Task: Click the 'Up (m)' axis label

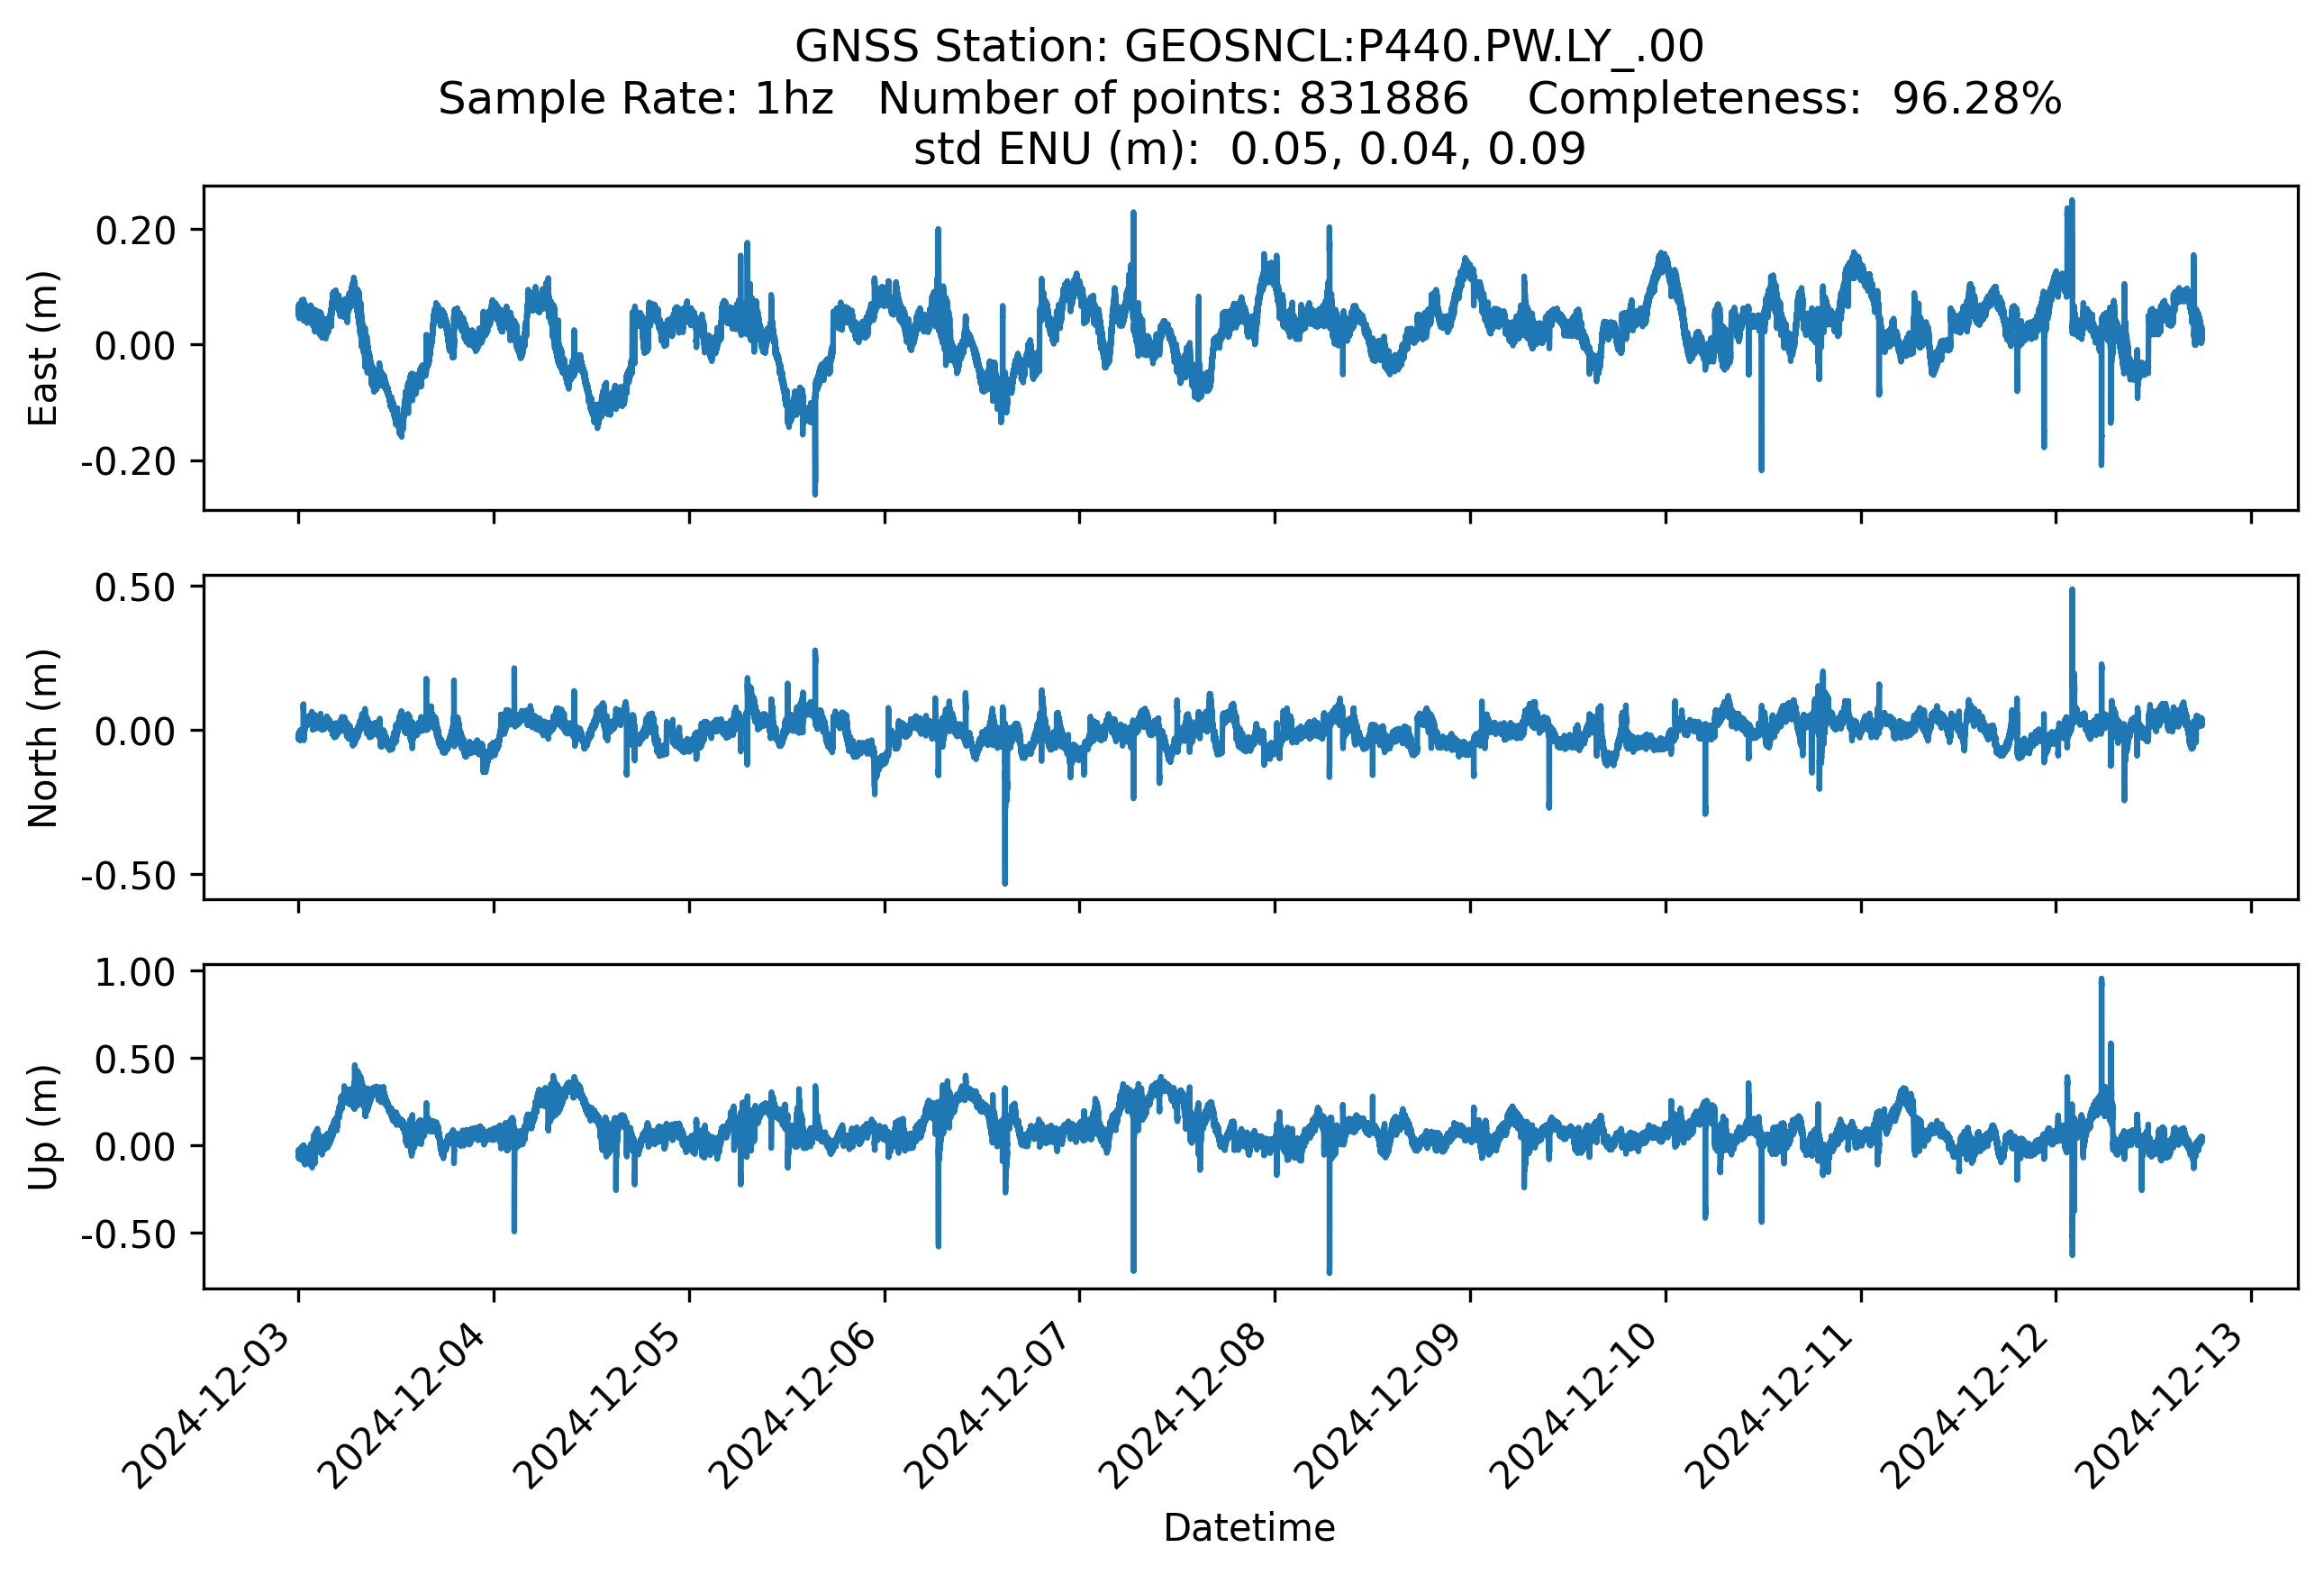Action: click(x=43, y=1127)
